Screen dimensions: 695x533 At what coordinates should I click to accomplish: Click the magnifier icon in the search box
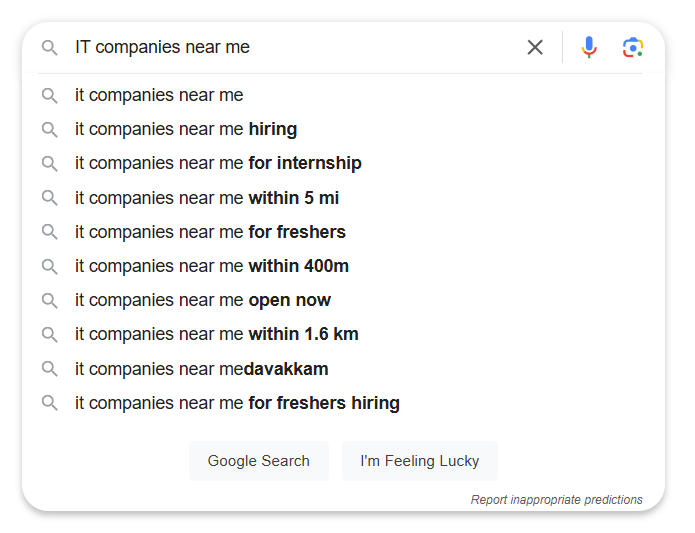(49, 47)
